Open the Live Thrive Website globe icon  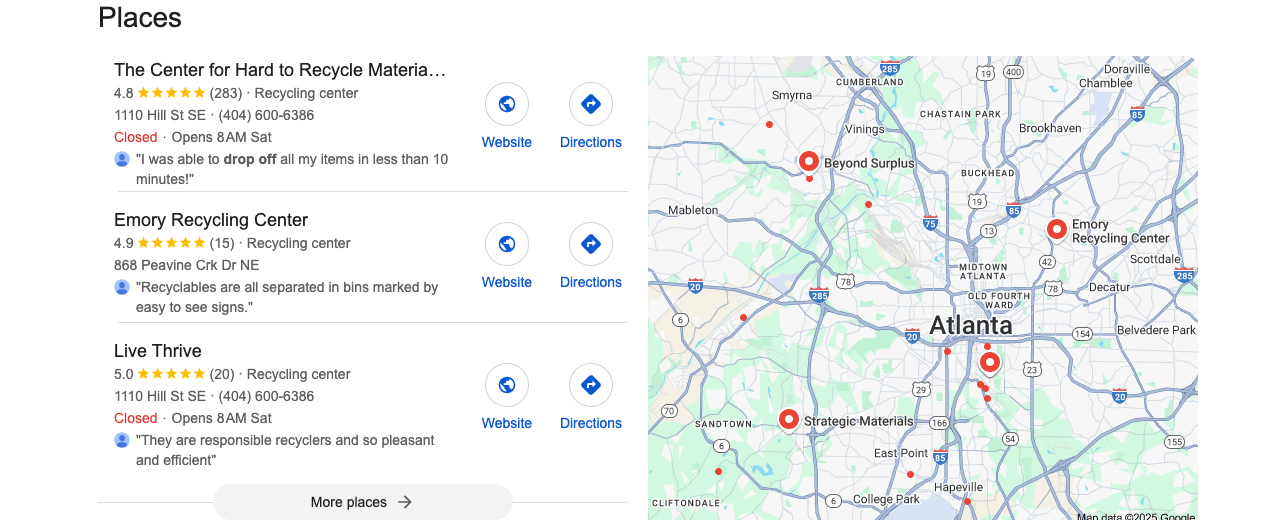(507, 385)
